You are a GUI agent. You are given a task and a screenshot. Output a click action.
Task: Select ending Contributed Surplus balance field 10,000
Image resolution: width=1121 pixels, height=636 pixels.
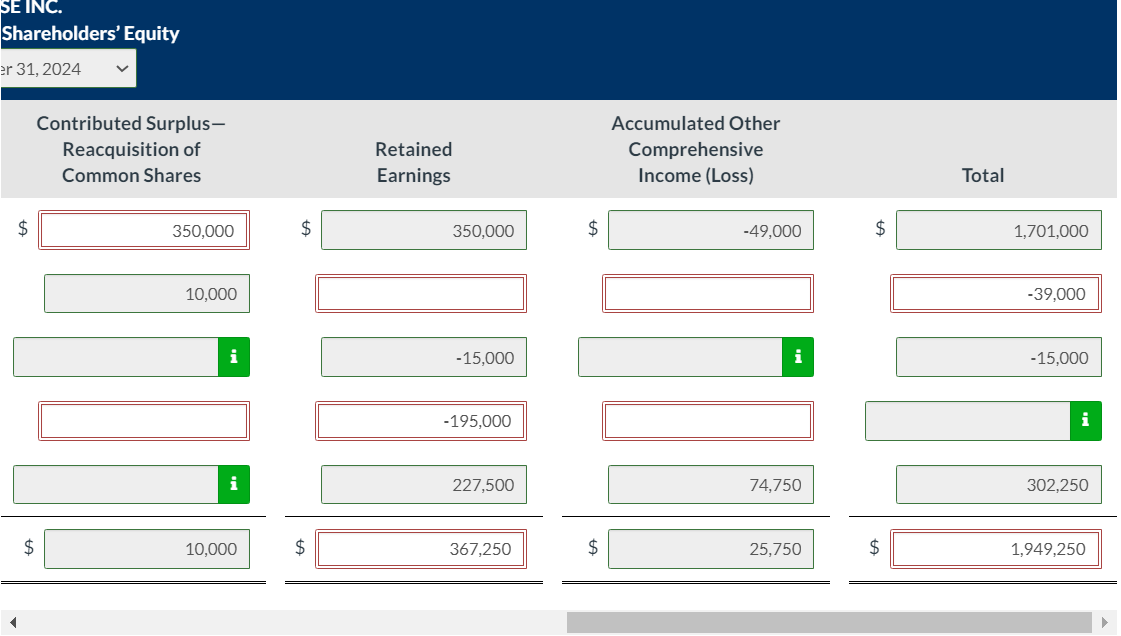click(147, 549)
